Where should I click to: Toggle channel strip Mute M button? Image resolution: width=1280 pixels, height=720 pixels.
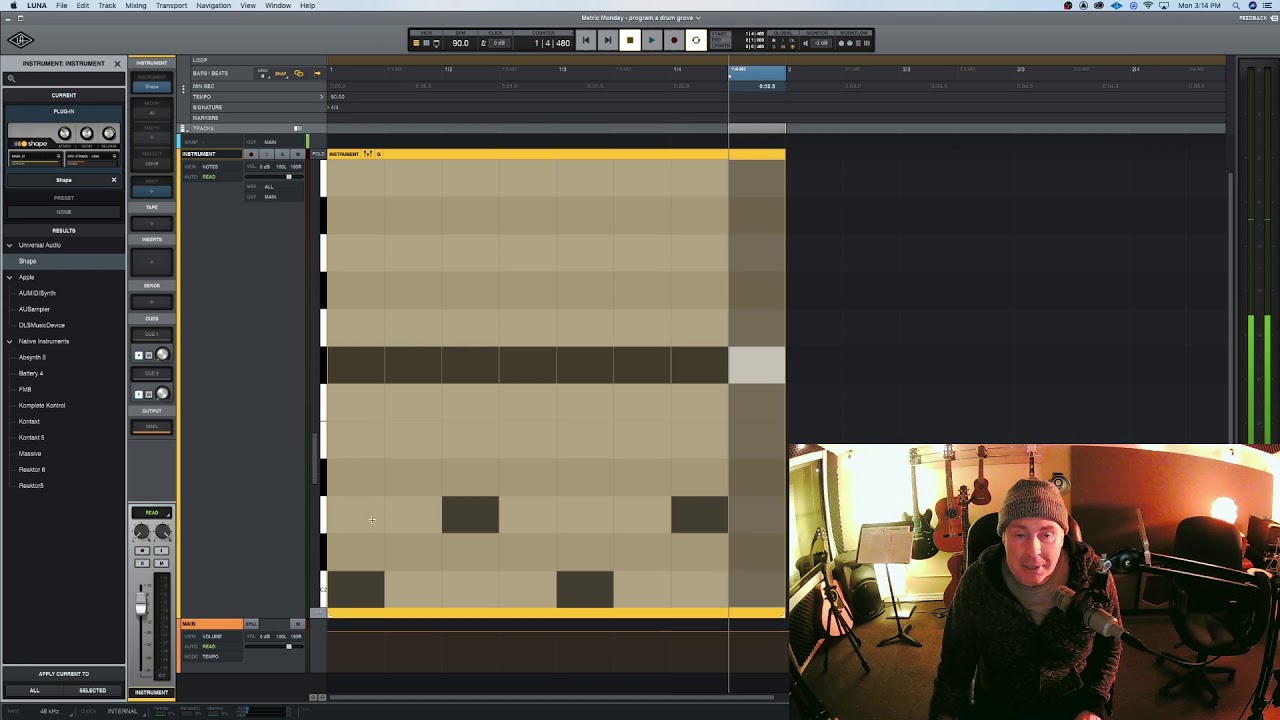coord(161,563)
